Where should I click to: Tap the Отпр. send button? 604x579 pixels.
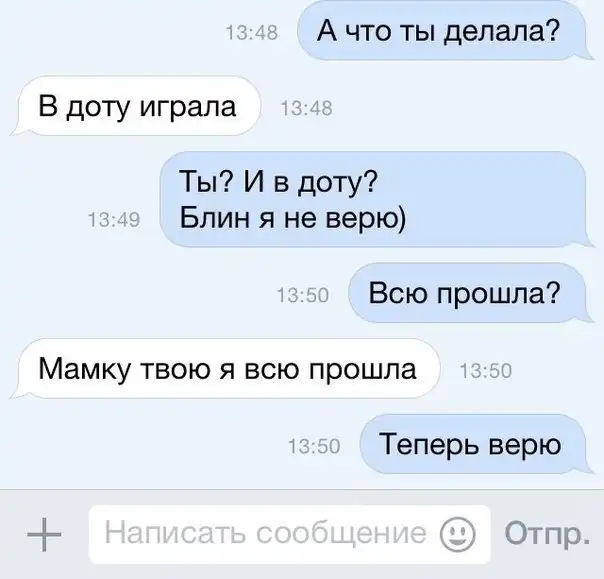[547, 534]
